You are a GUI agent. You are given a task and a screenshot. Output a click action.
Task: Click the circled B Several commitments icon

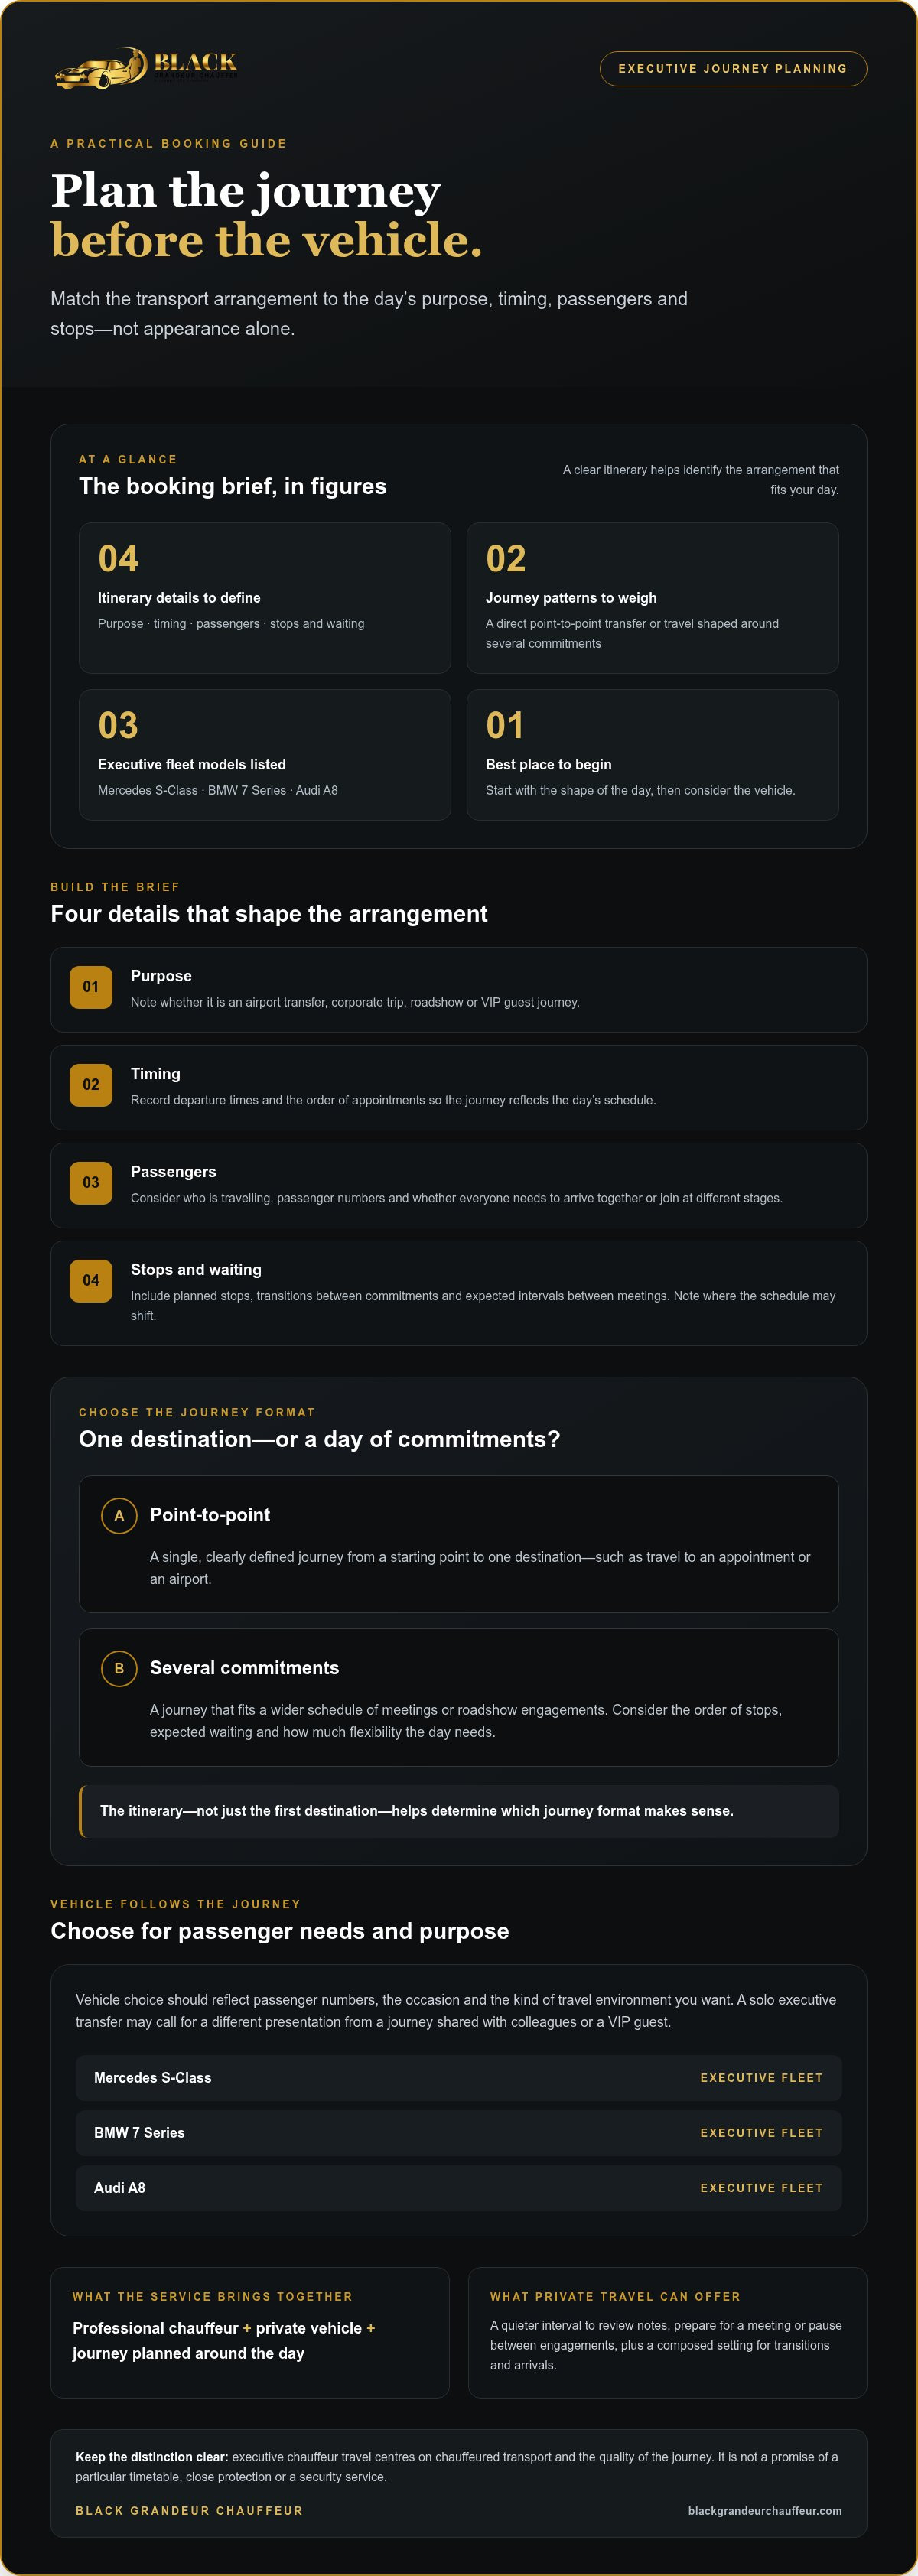click(119, 1668)
